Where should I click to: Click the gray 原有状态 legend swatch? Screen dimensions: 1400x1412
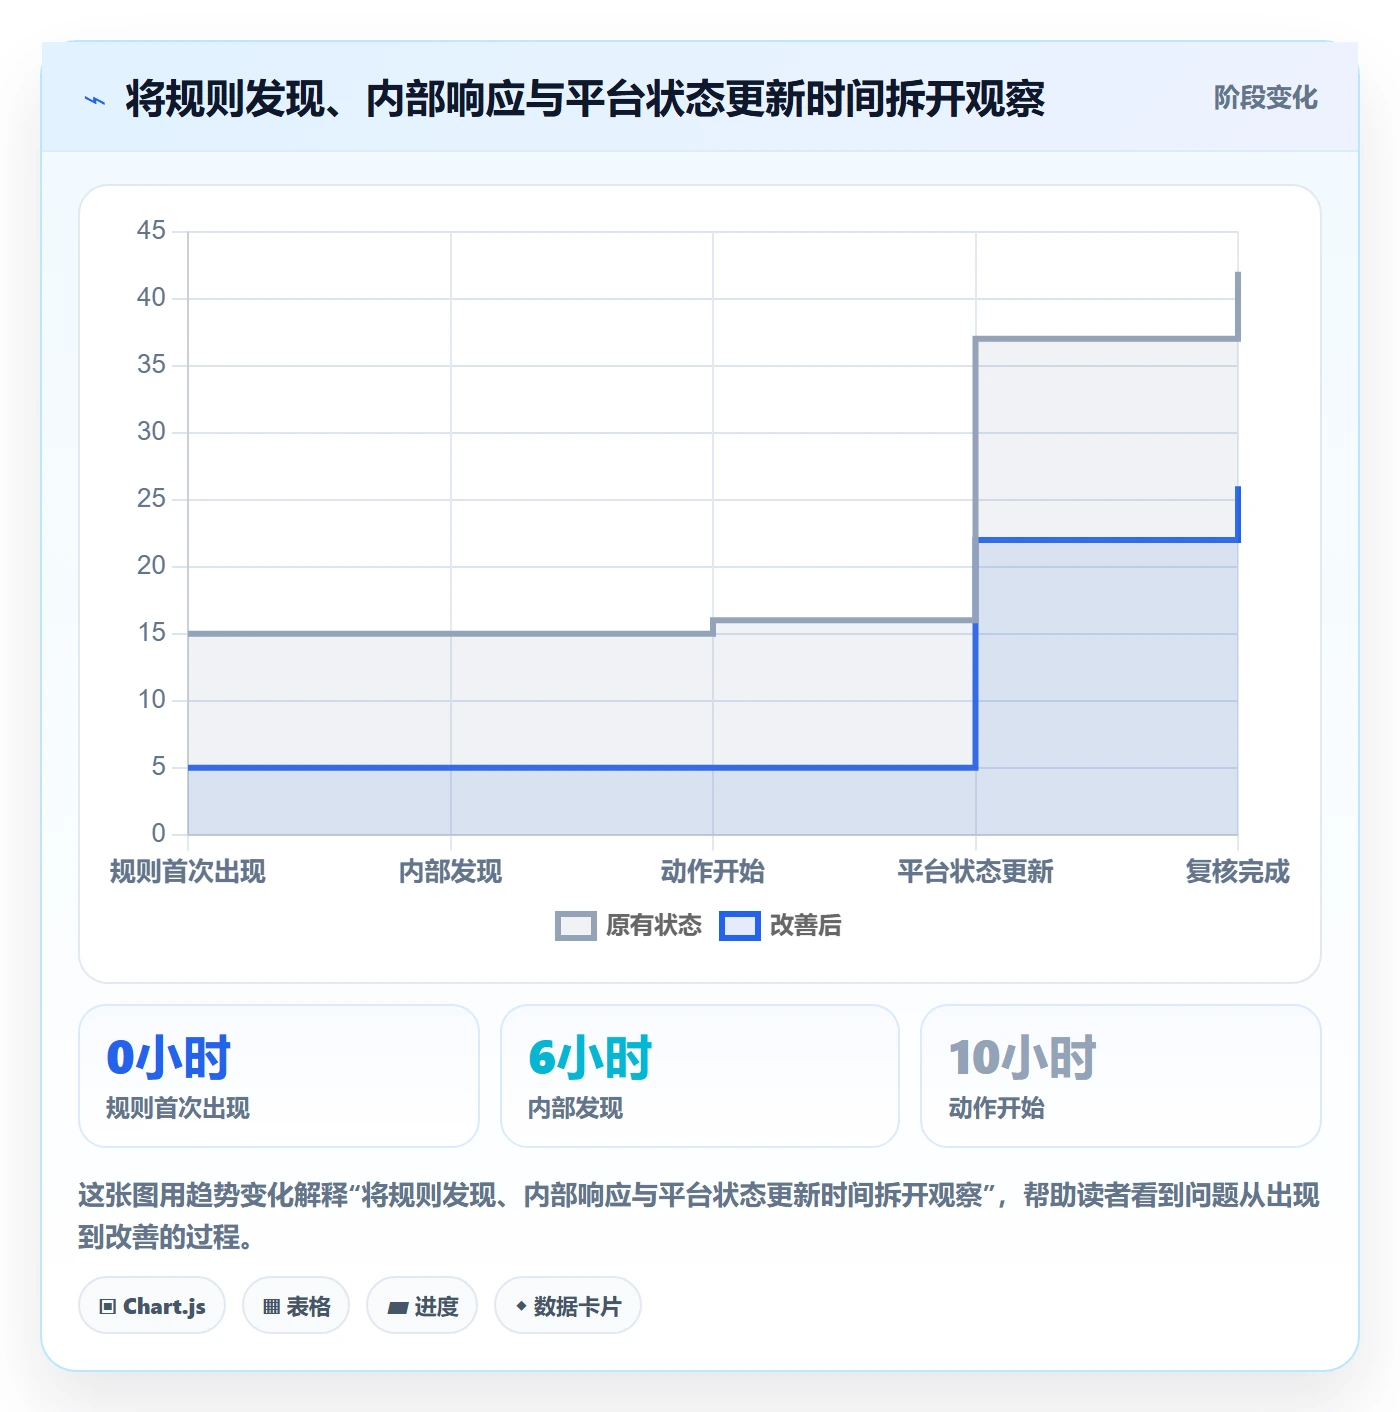coord(576,926)
